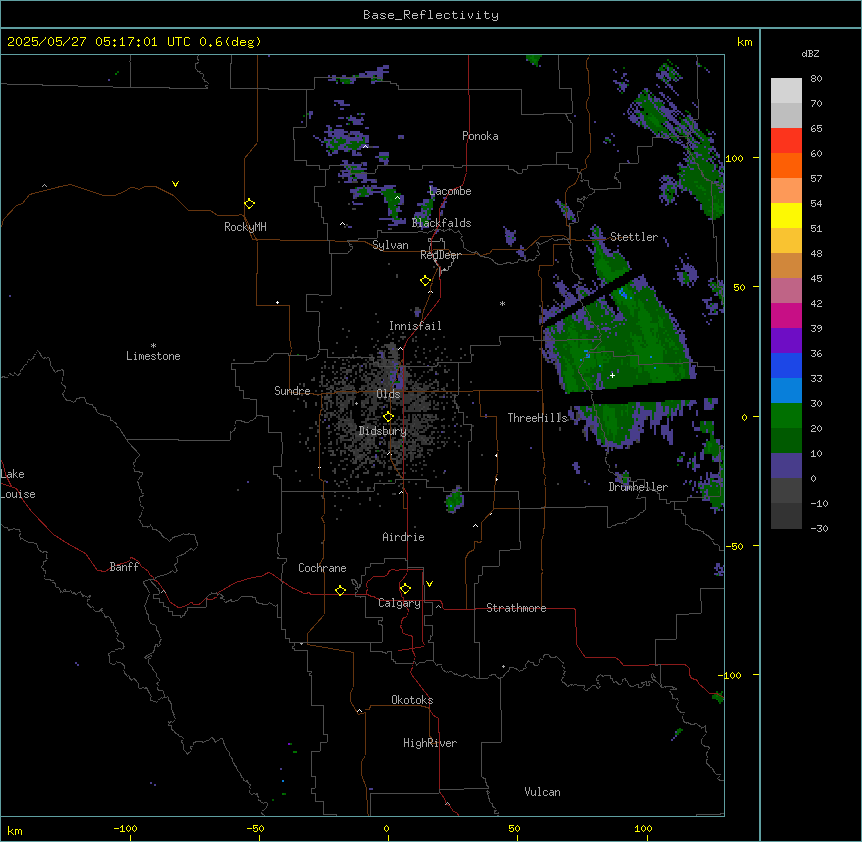Click yellow diamond marker above Calgary label

click(x=405, y=589)
